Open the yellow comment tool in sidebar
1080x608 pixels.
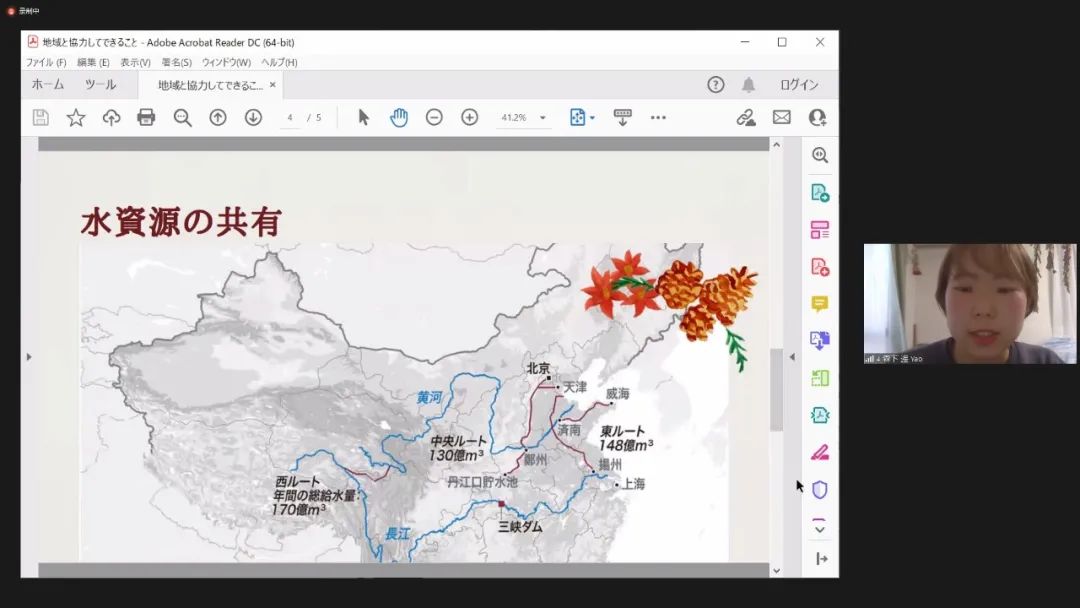[x=819, y=304]
